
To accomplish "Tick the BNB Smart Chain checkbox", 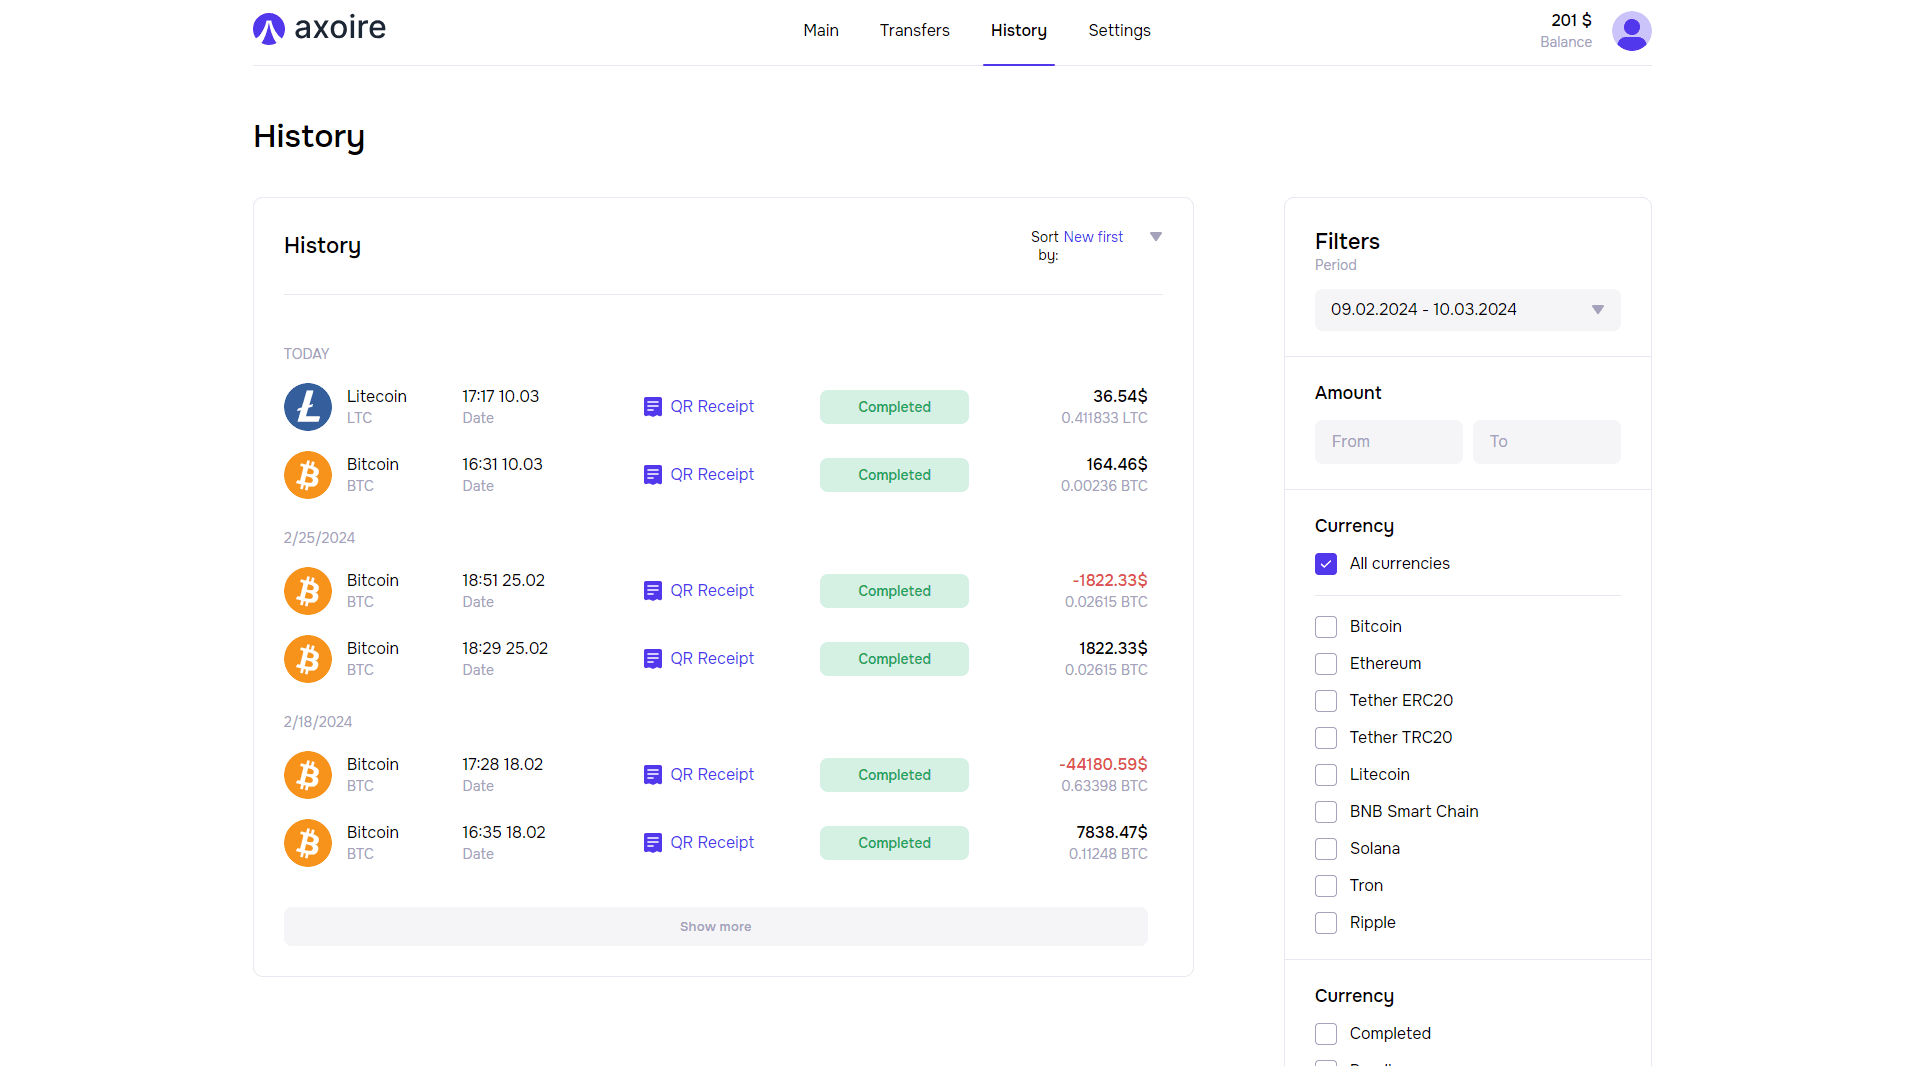I will [1326, 812].
